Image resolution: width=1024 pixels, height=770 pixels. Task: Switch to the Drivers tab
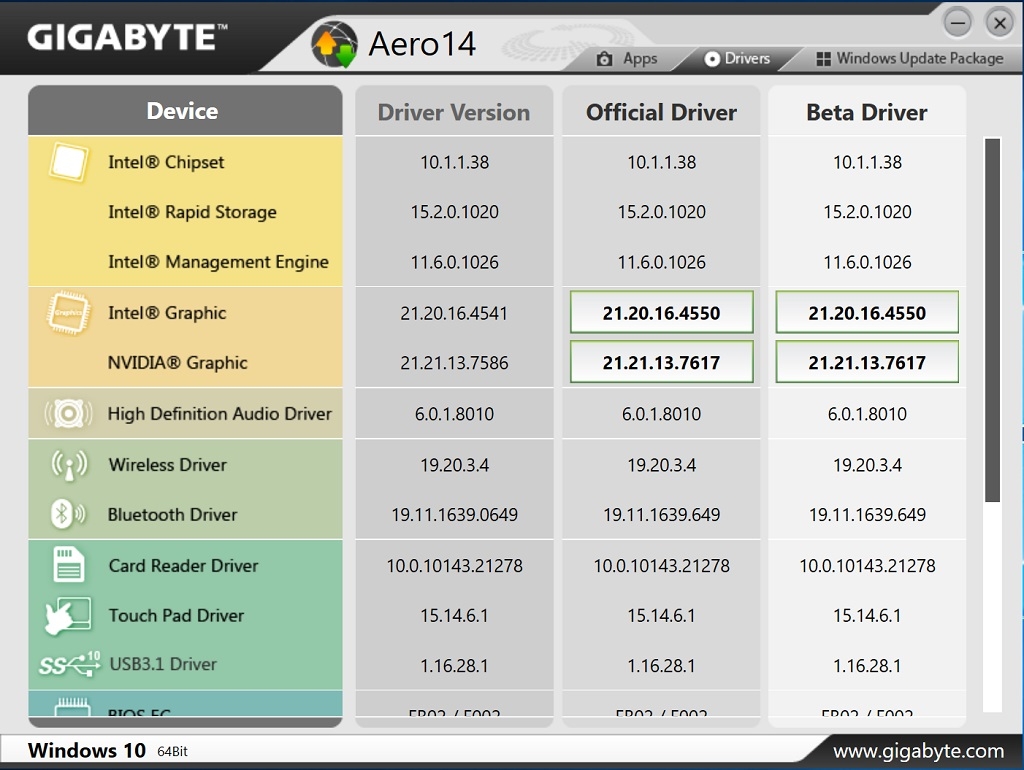coord(737,59)
